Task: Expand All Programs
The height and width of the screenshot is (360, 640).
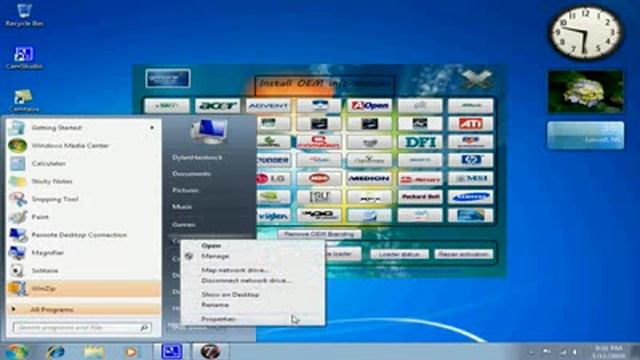Action: 84,309
